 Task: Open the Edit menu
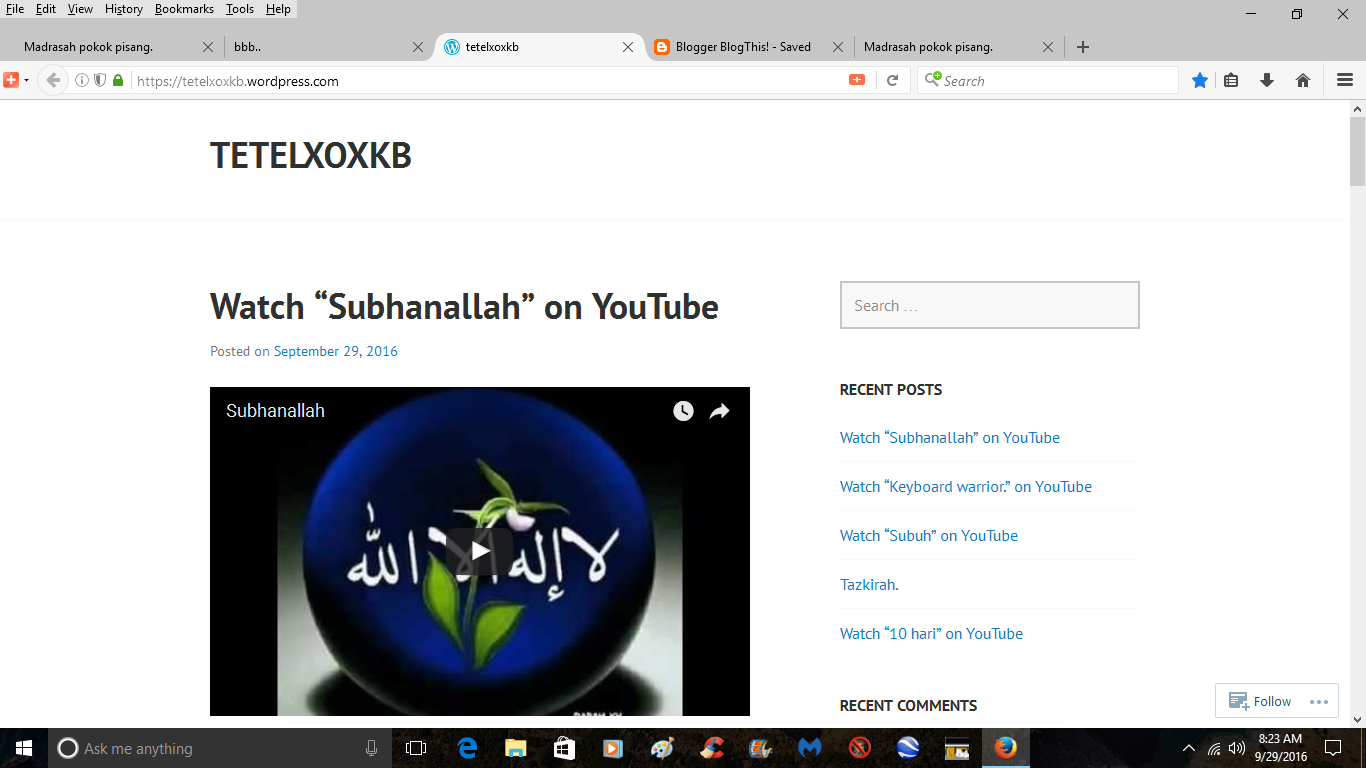pos(46,9)
